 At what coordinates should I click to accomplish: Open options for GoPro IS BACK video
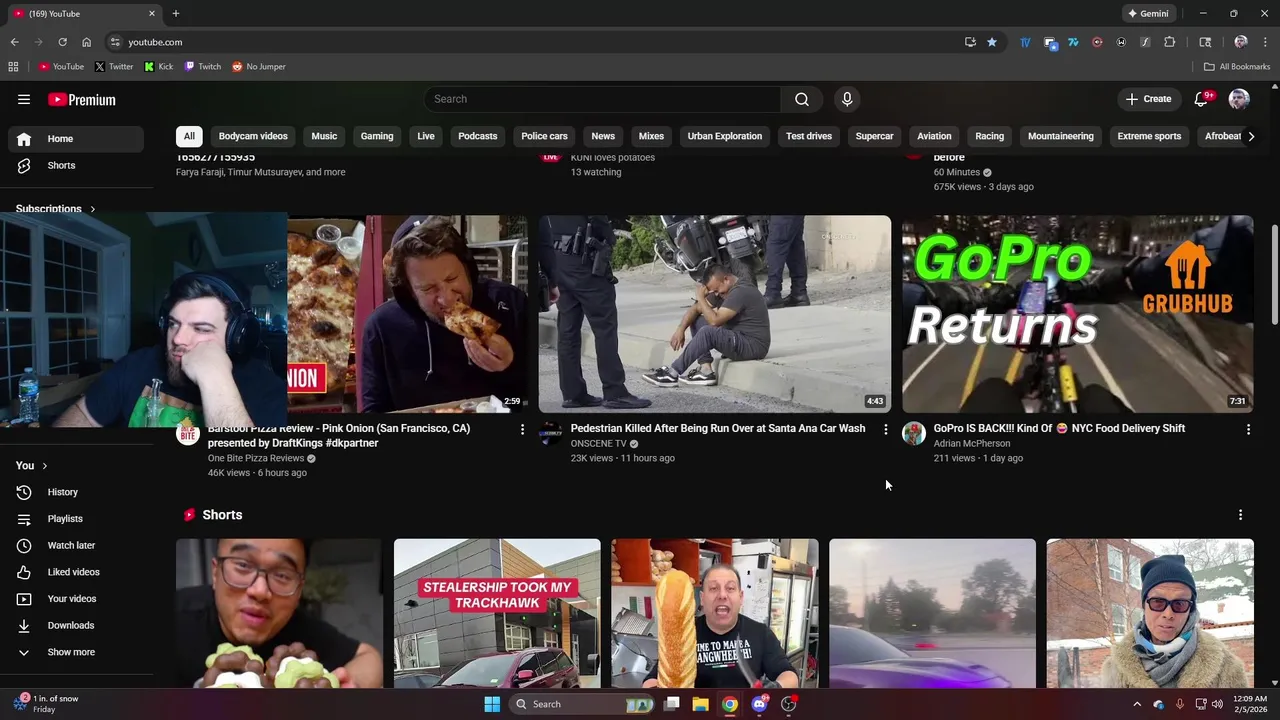(1248, 429)
